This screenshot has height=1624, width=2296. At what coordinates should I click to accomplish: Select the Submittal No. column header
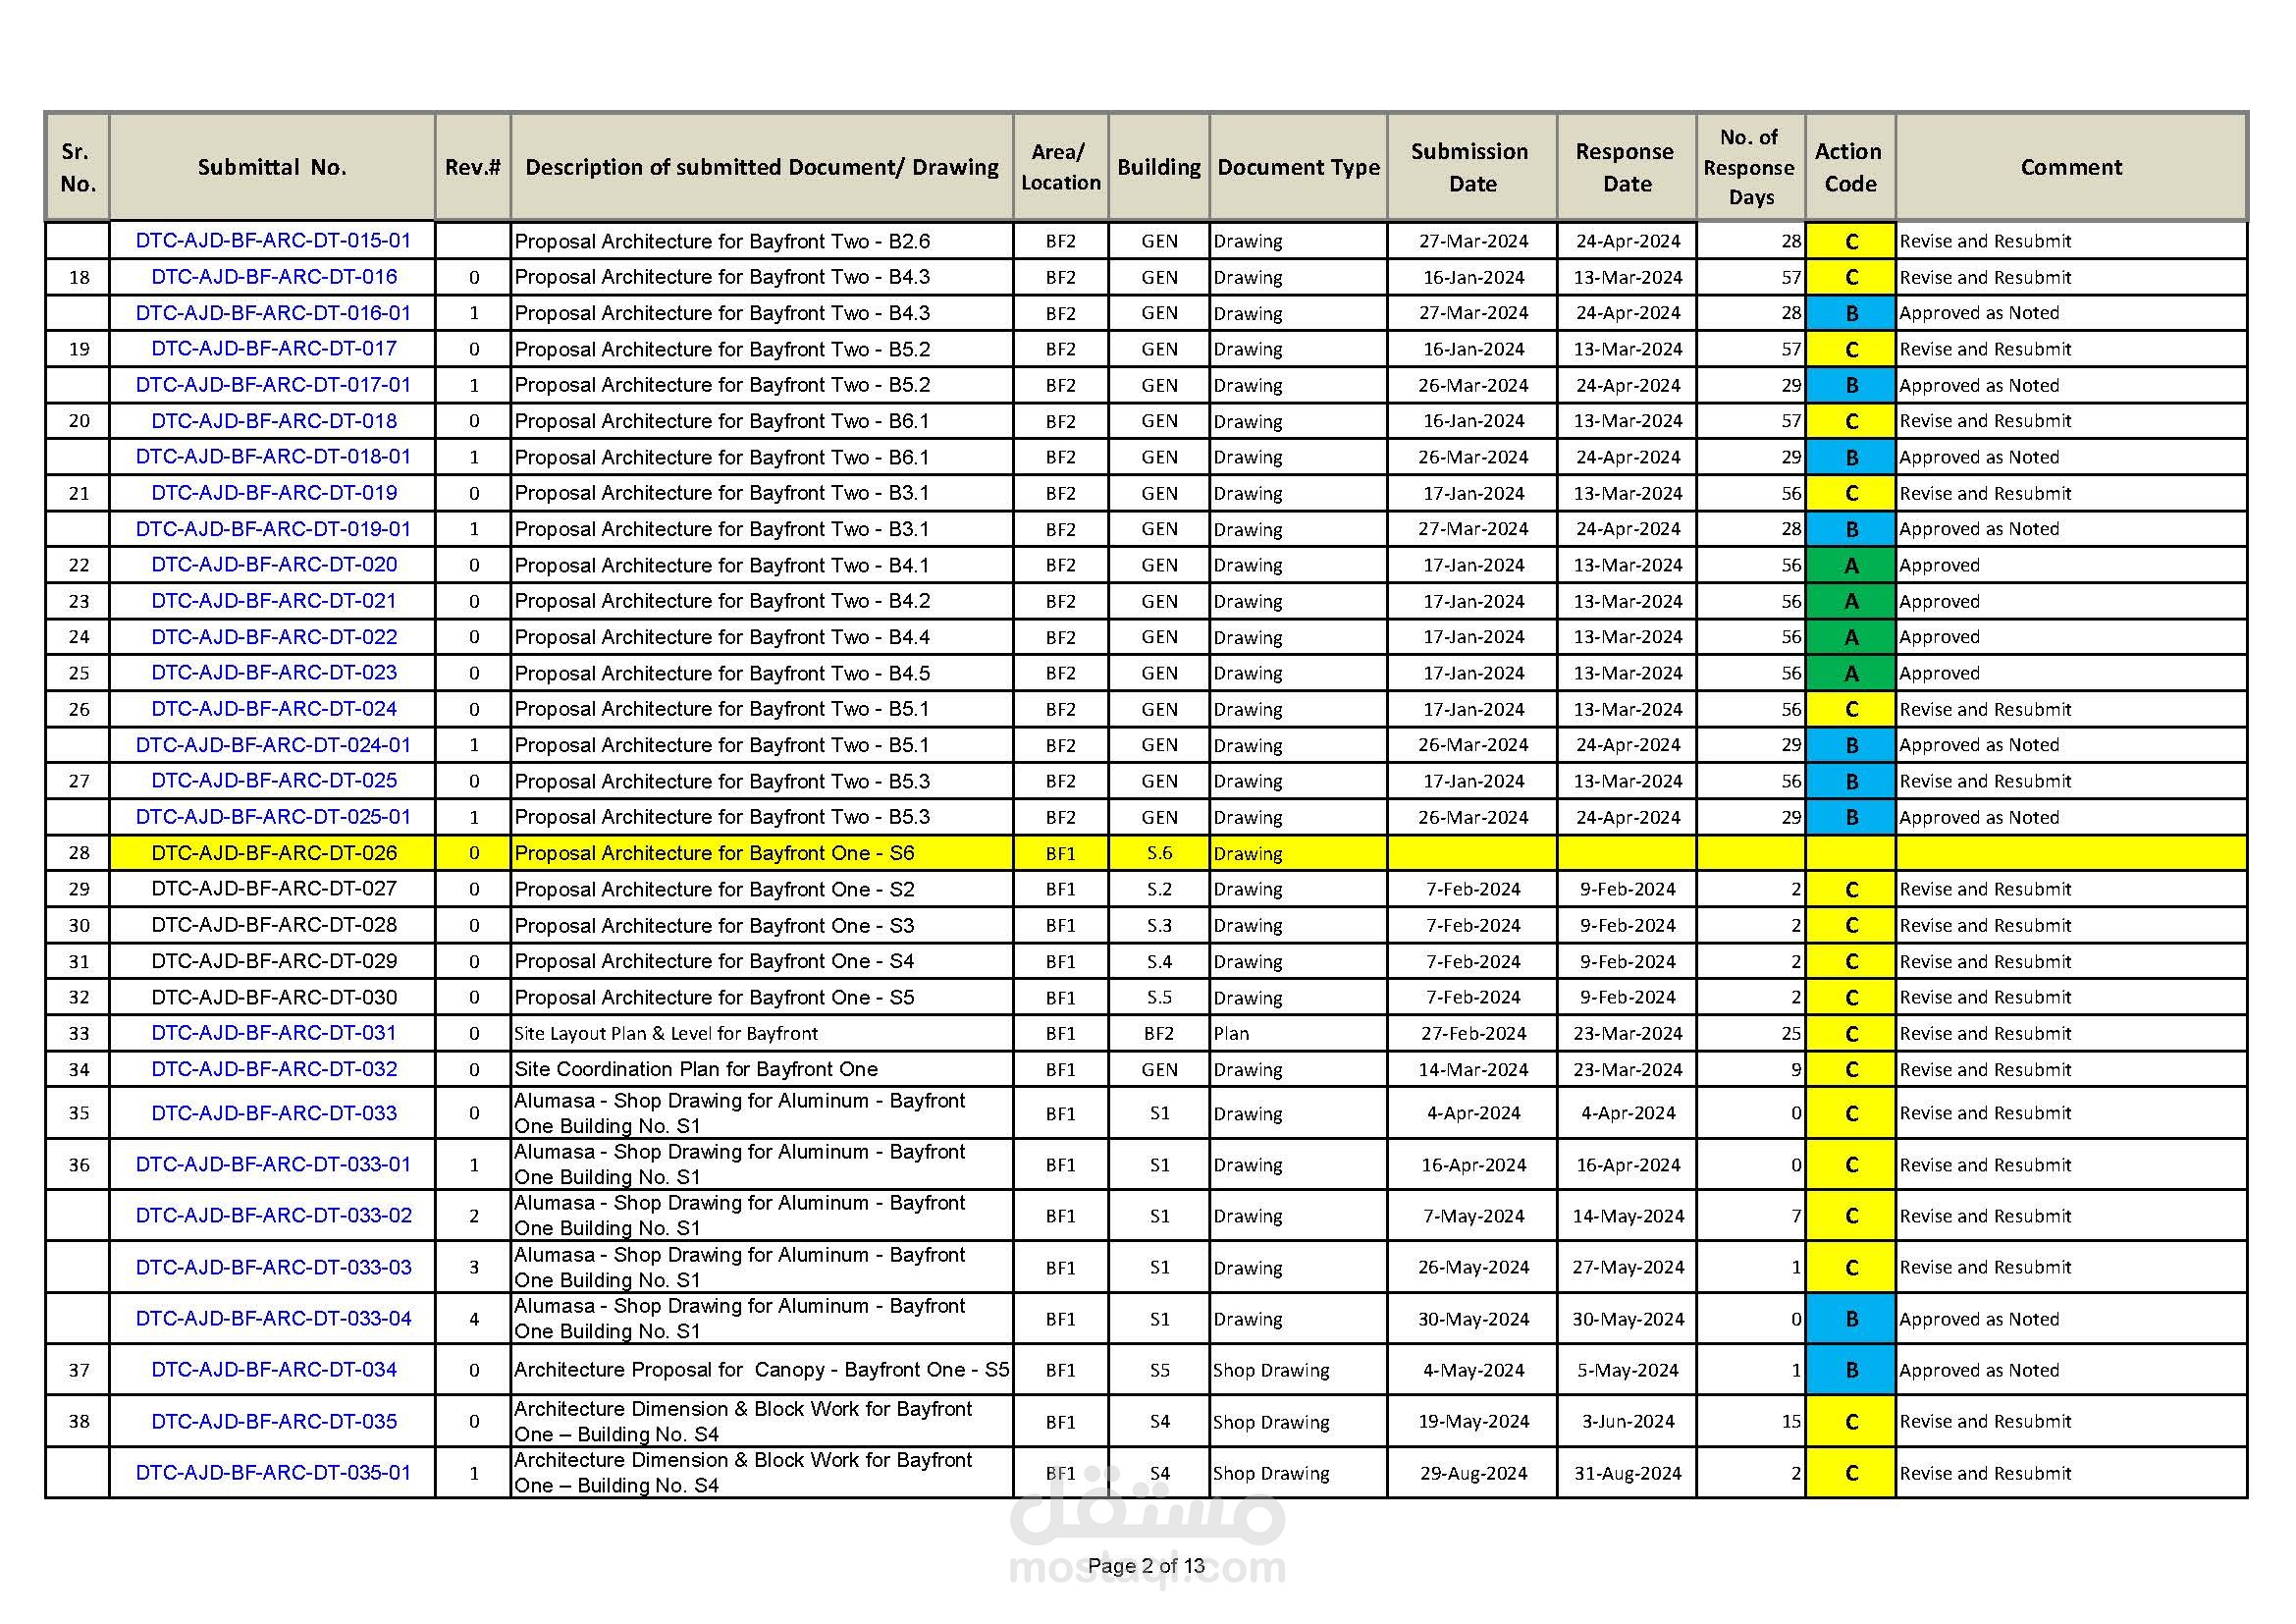[x=272, y=167]
